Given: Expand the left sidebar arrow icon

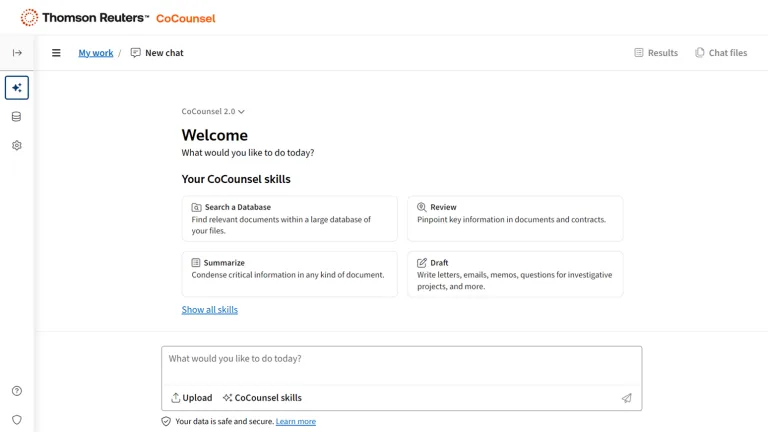Looking at the screenshot, I should pyautogui.click(x=17, y=53).
